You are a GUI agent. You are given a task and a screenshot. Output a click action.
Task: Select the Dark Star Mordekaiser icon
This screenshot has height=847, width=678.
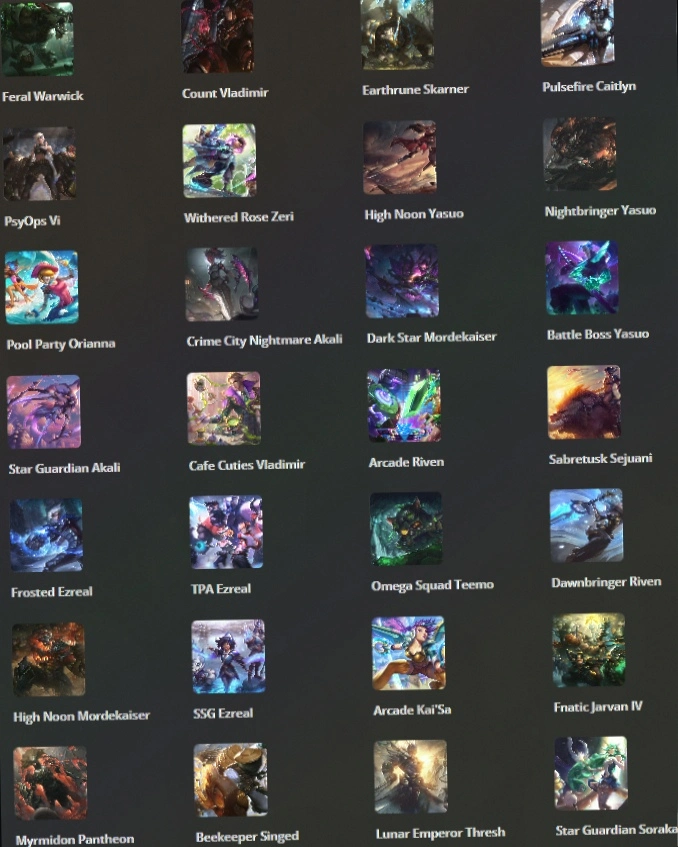[x=402, y=281]
